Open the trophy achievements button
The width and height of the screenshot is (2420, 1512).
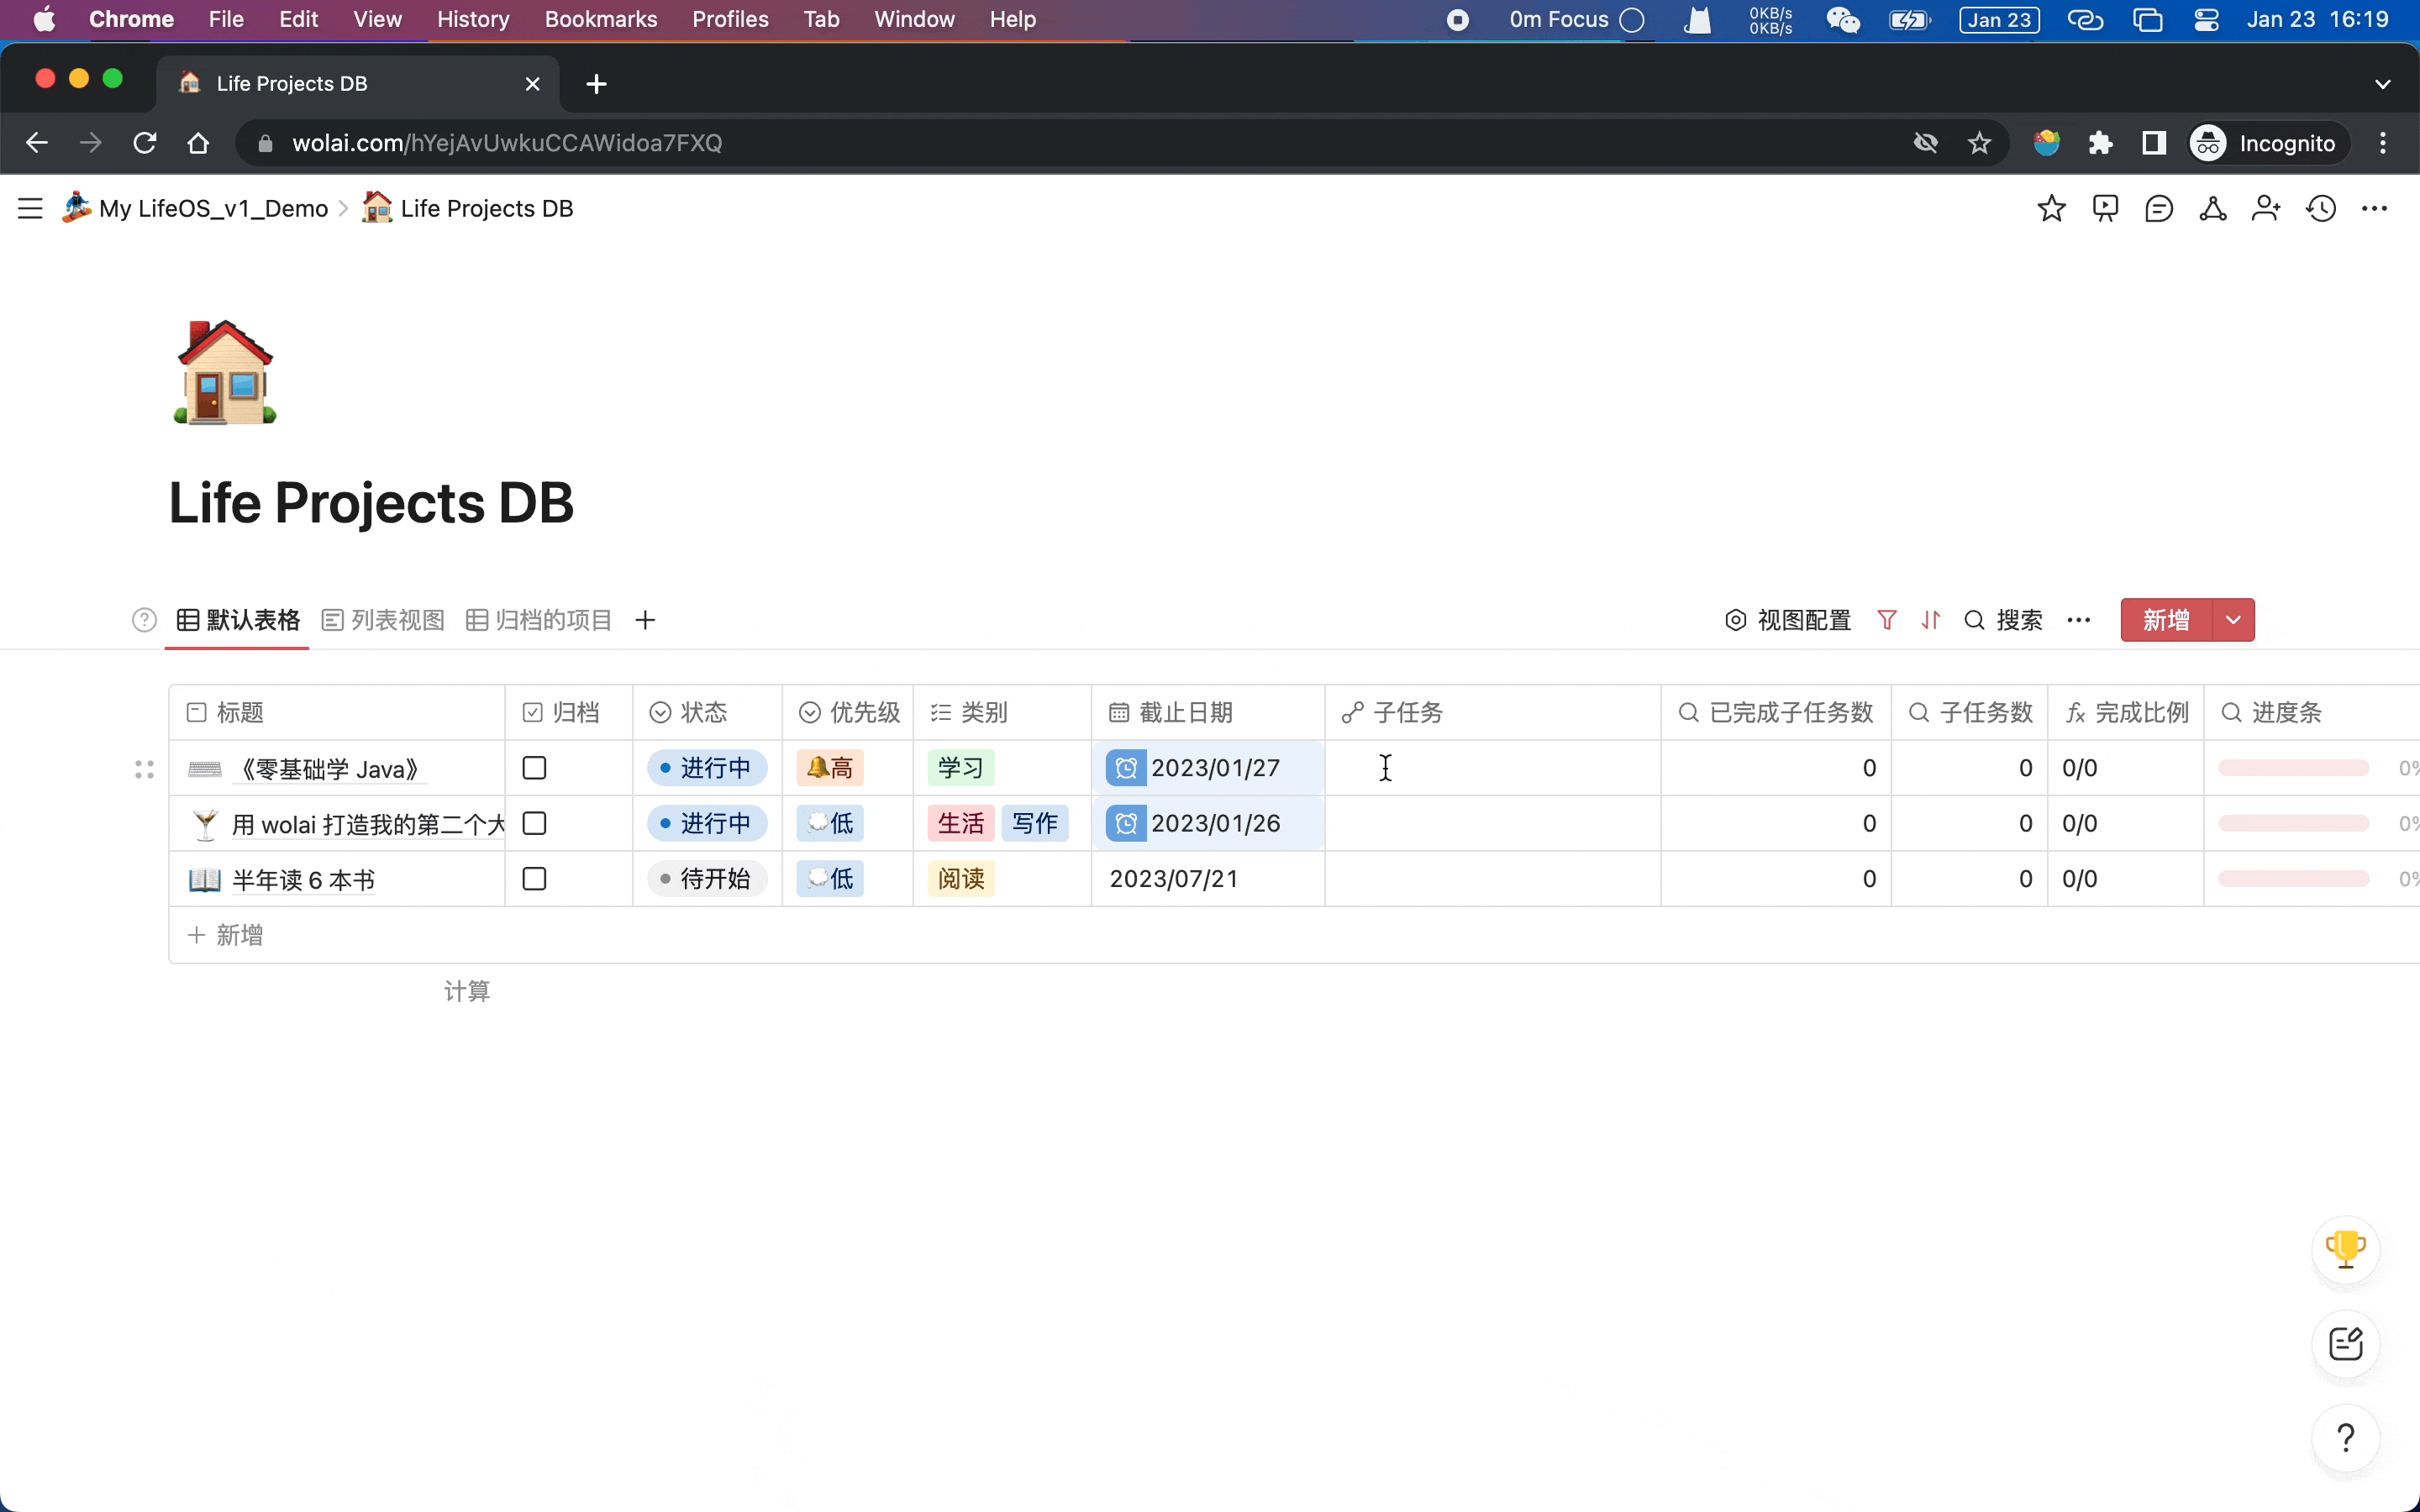click(2345, 1248)
